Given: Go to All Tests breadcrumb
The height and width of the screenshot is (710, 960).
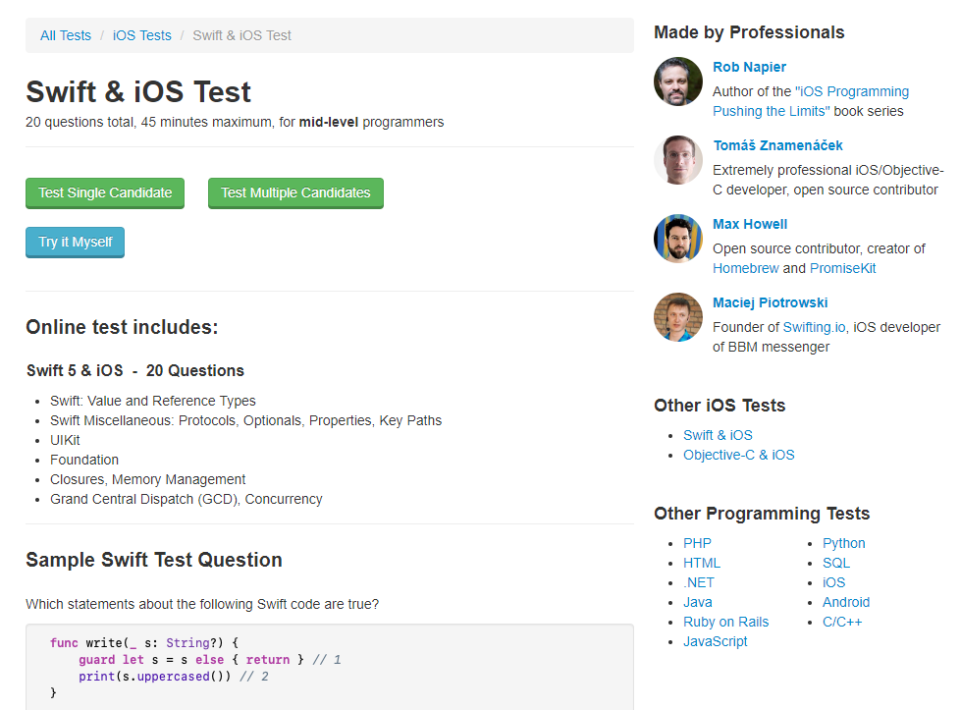Looking at the screenshot, I should point(65,35).
